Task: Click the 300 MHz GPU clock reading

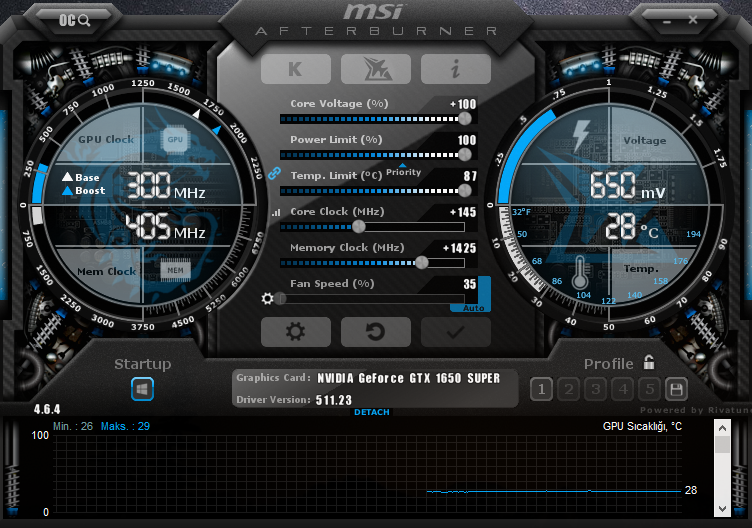Action: coord(165,186)
